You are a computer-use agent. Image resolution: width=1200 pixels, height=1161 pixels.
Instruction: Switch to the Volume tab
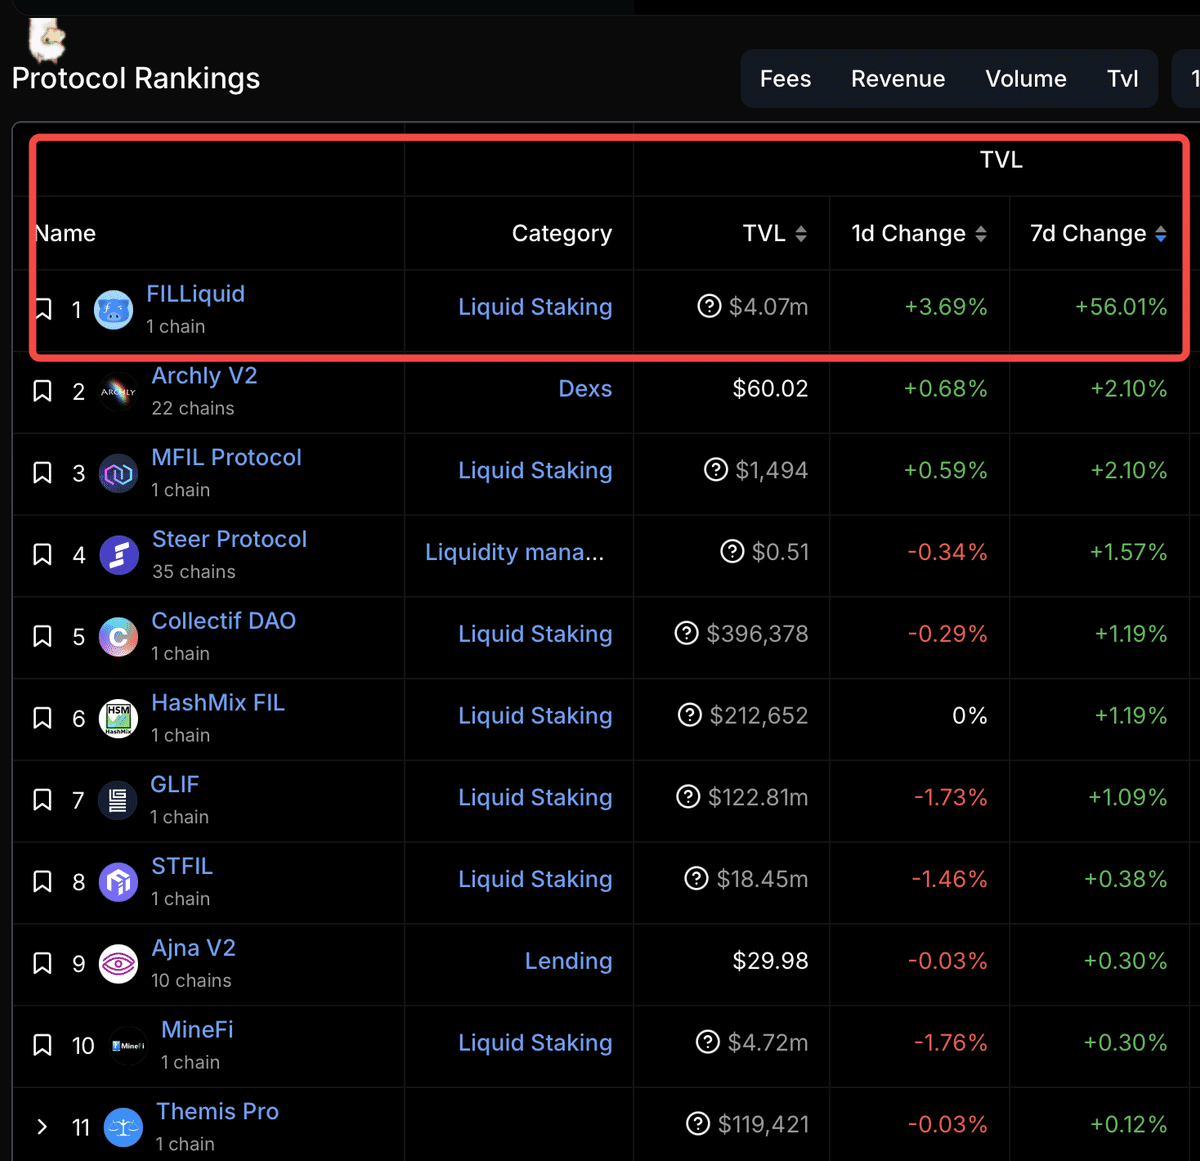[x=1026, y=79]
